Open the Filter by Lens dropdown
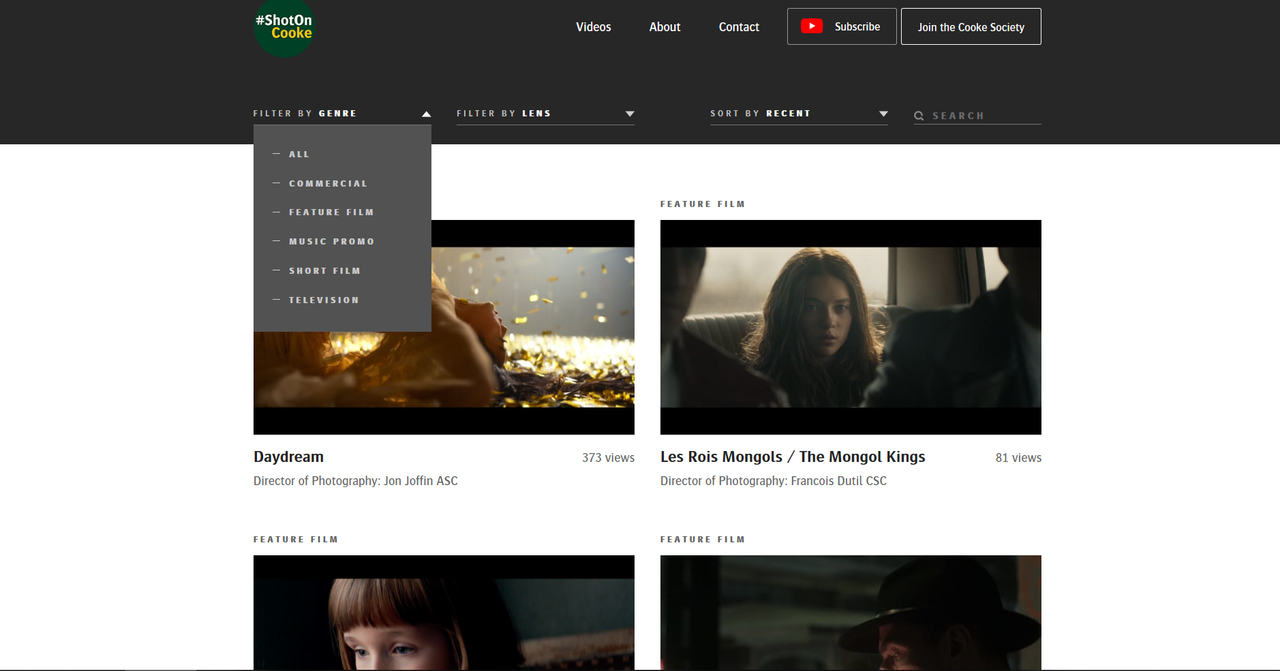The width and height of the screenshot is (1280, 671). pyautogui.click(x=546, y=114)
